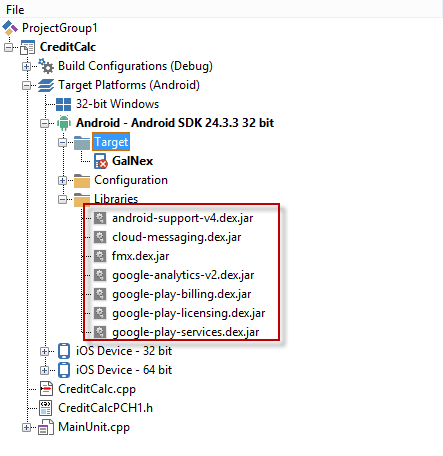443x456 pixels.
Task: Click the google-play-services.dex.jar file icon
Action: 100,332
